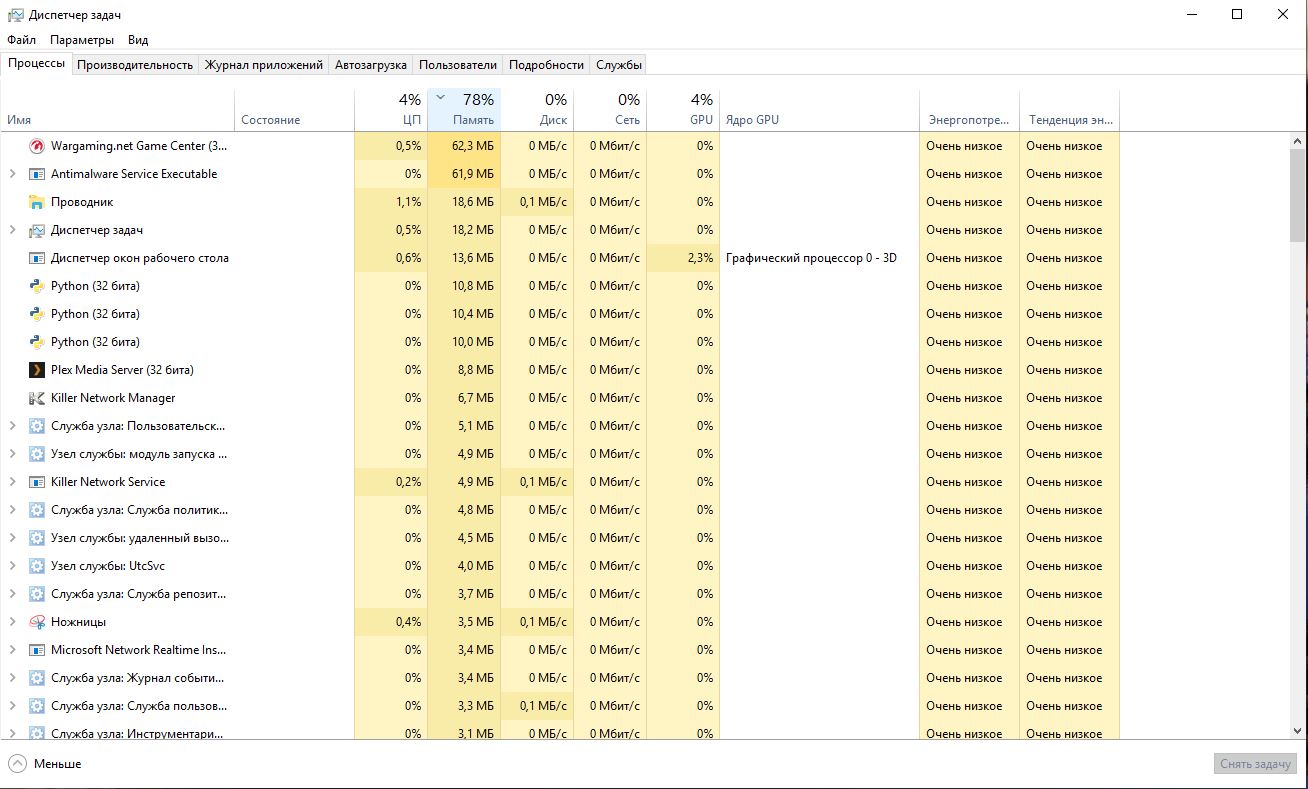Open the Параметры menu
1308x789 pixels.
click(82, 40)
